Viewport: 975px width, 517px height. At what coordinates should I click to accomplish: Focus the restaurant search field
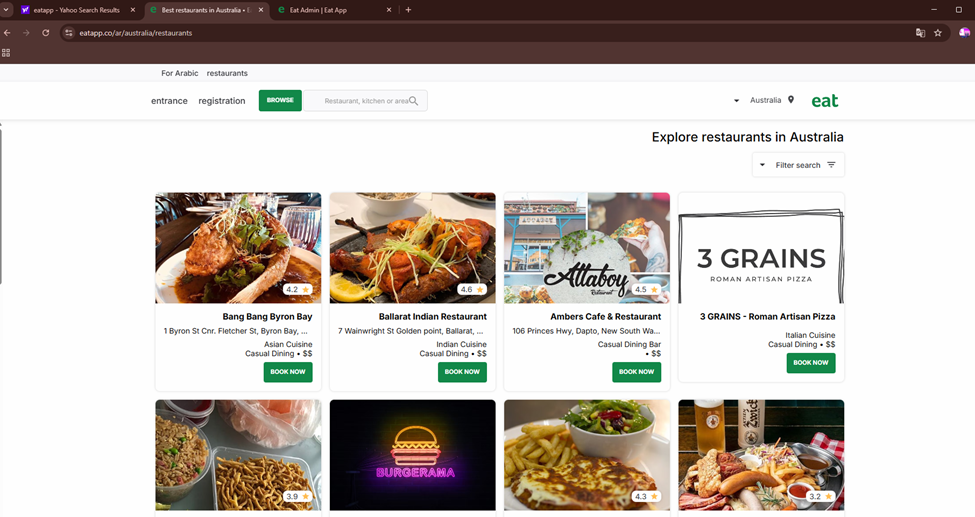tap(366, 101)
